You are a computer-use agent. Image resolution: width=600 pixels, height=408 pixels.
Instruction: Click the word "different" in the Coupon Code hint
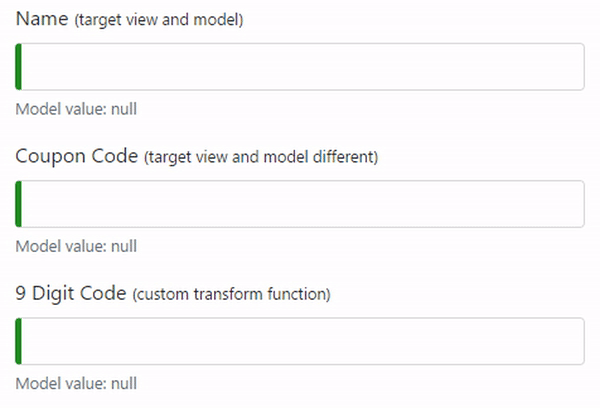[x=347, y=157]
